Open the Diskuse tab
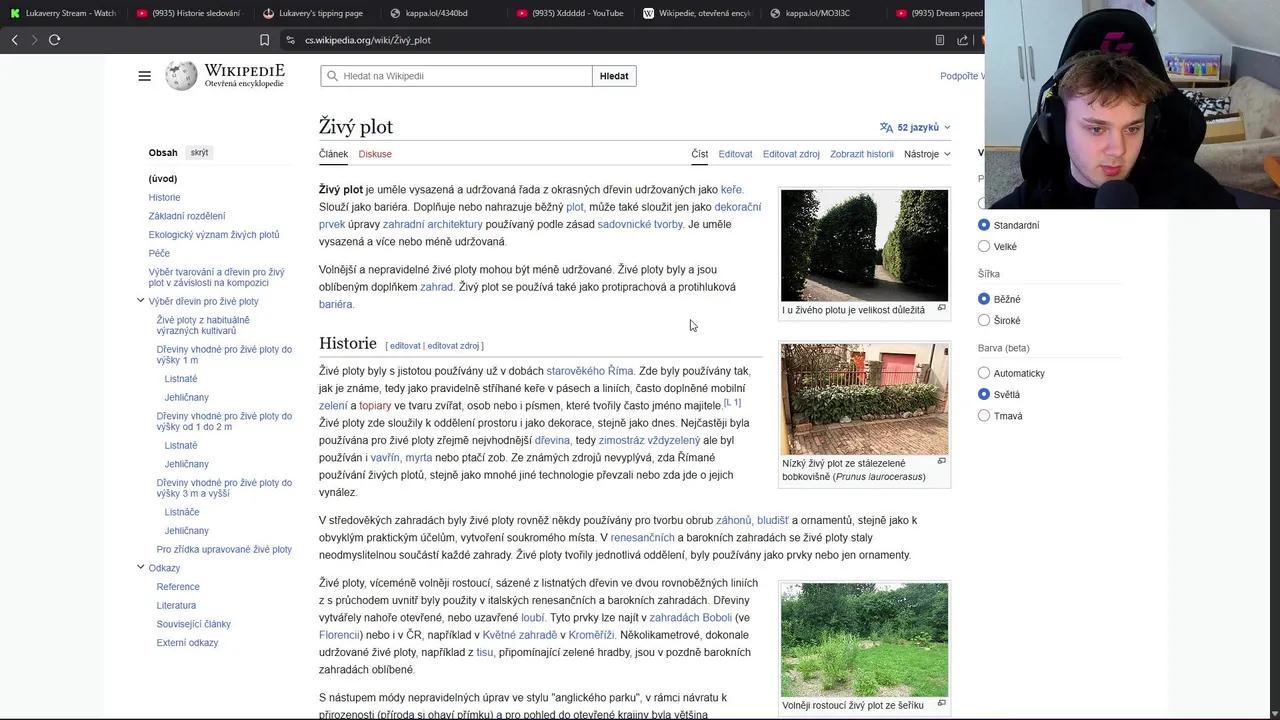Screen dimensions: 1280x720 tap(375, 154)
